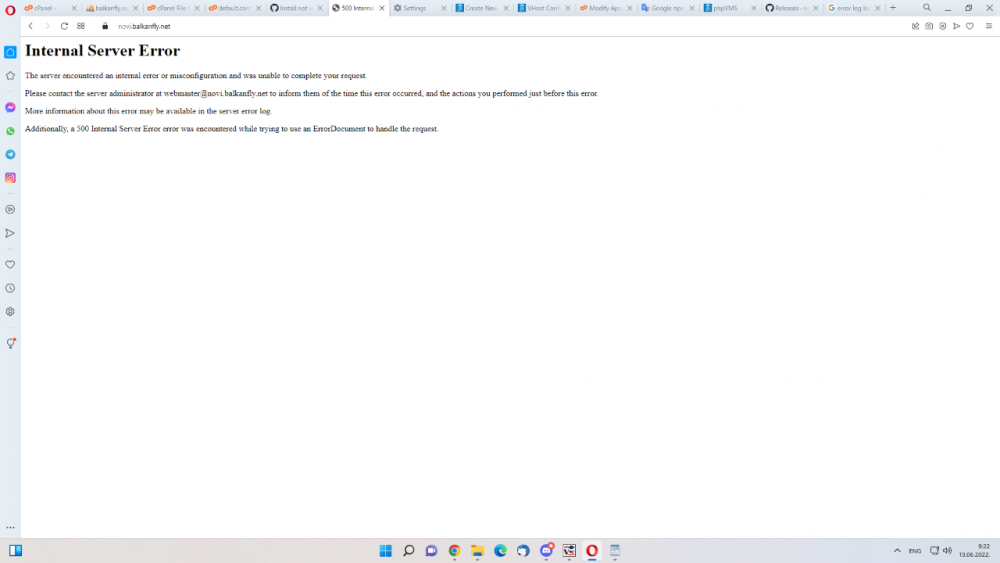Image resolution: width=1000 pixels, height=563 pixels.
Task: Reload the current page
Action: coord(64,26)
